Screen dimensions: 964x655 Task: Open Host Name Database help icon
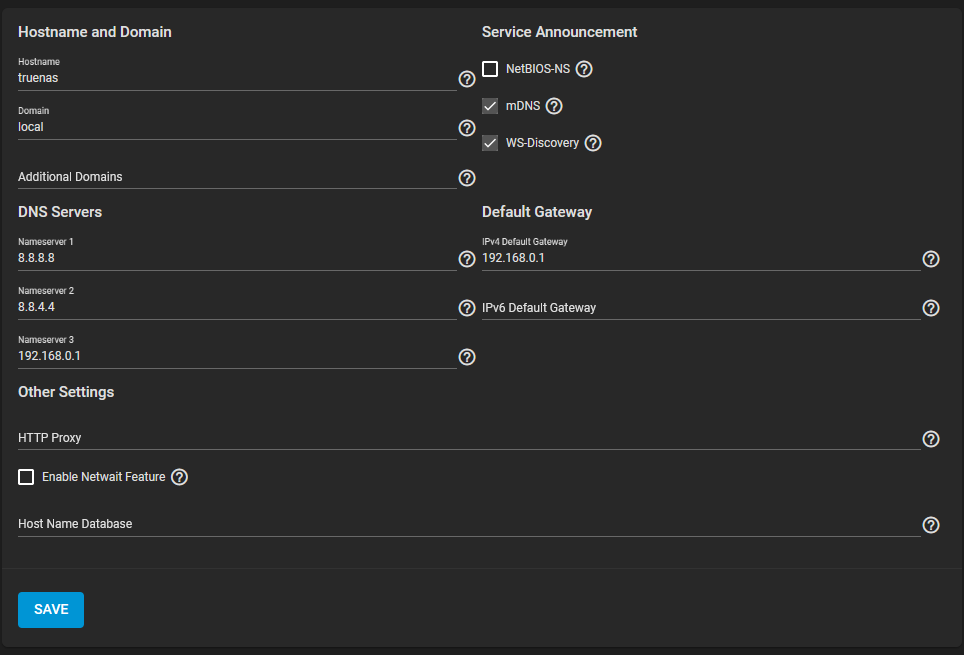931,525
